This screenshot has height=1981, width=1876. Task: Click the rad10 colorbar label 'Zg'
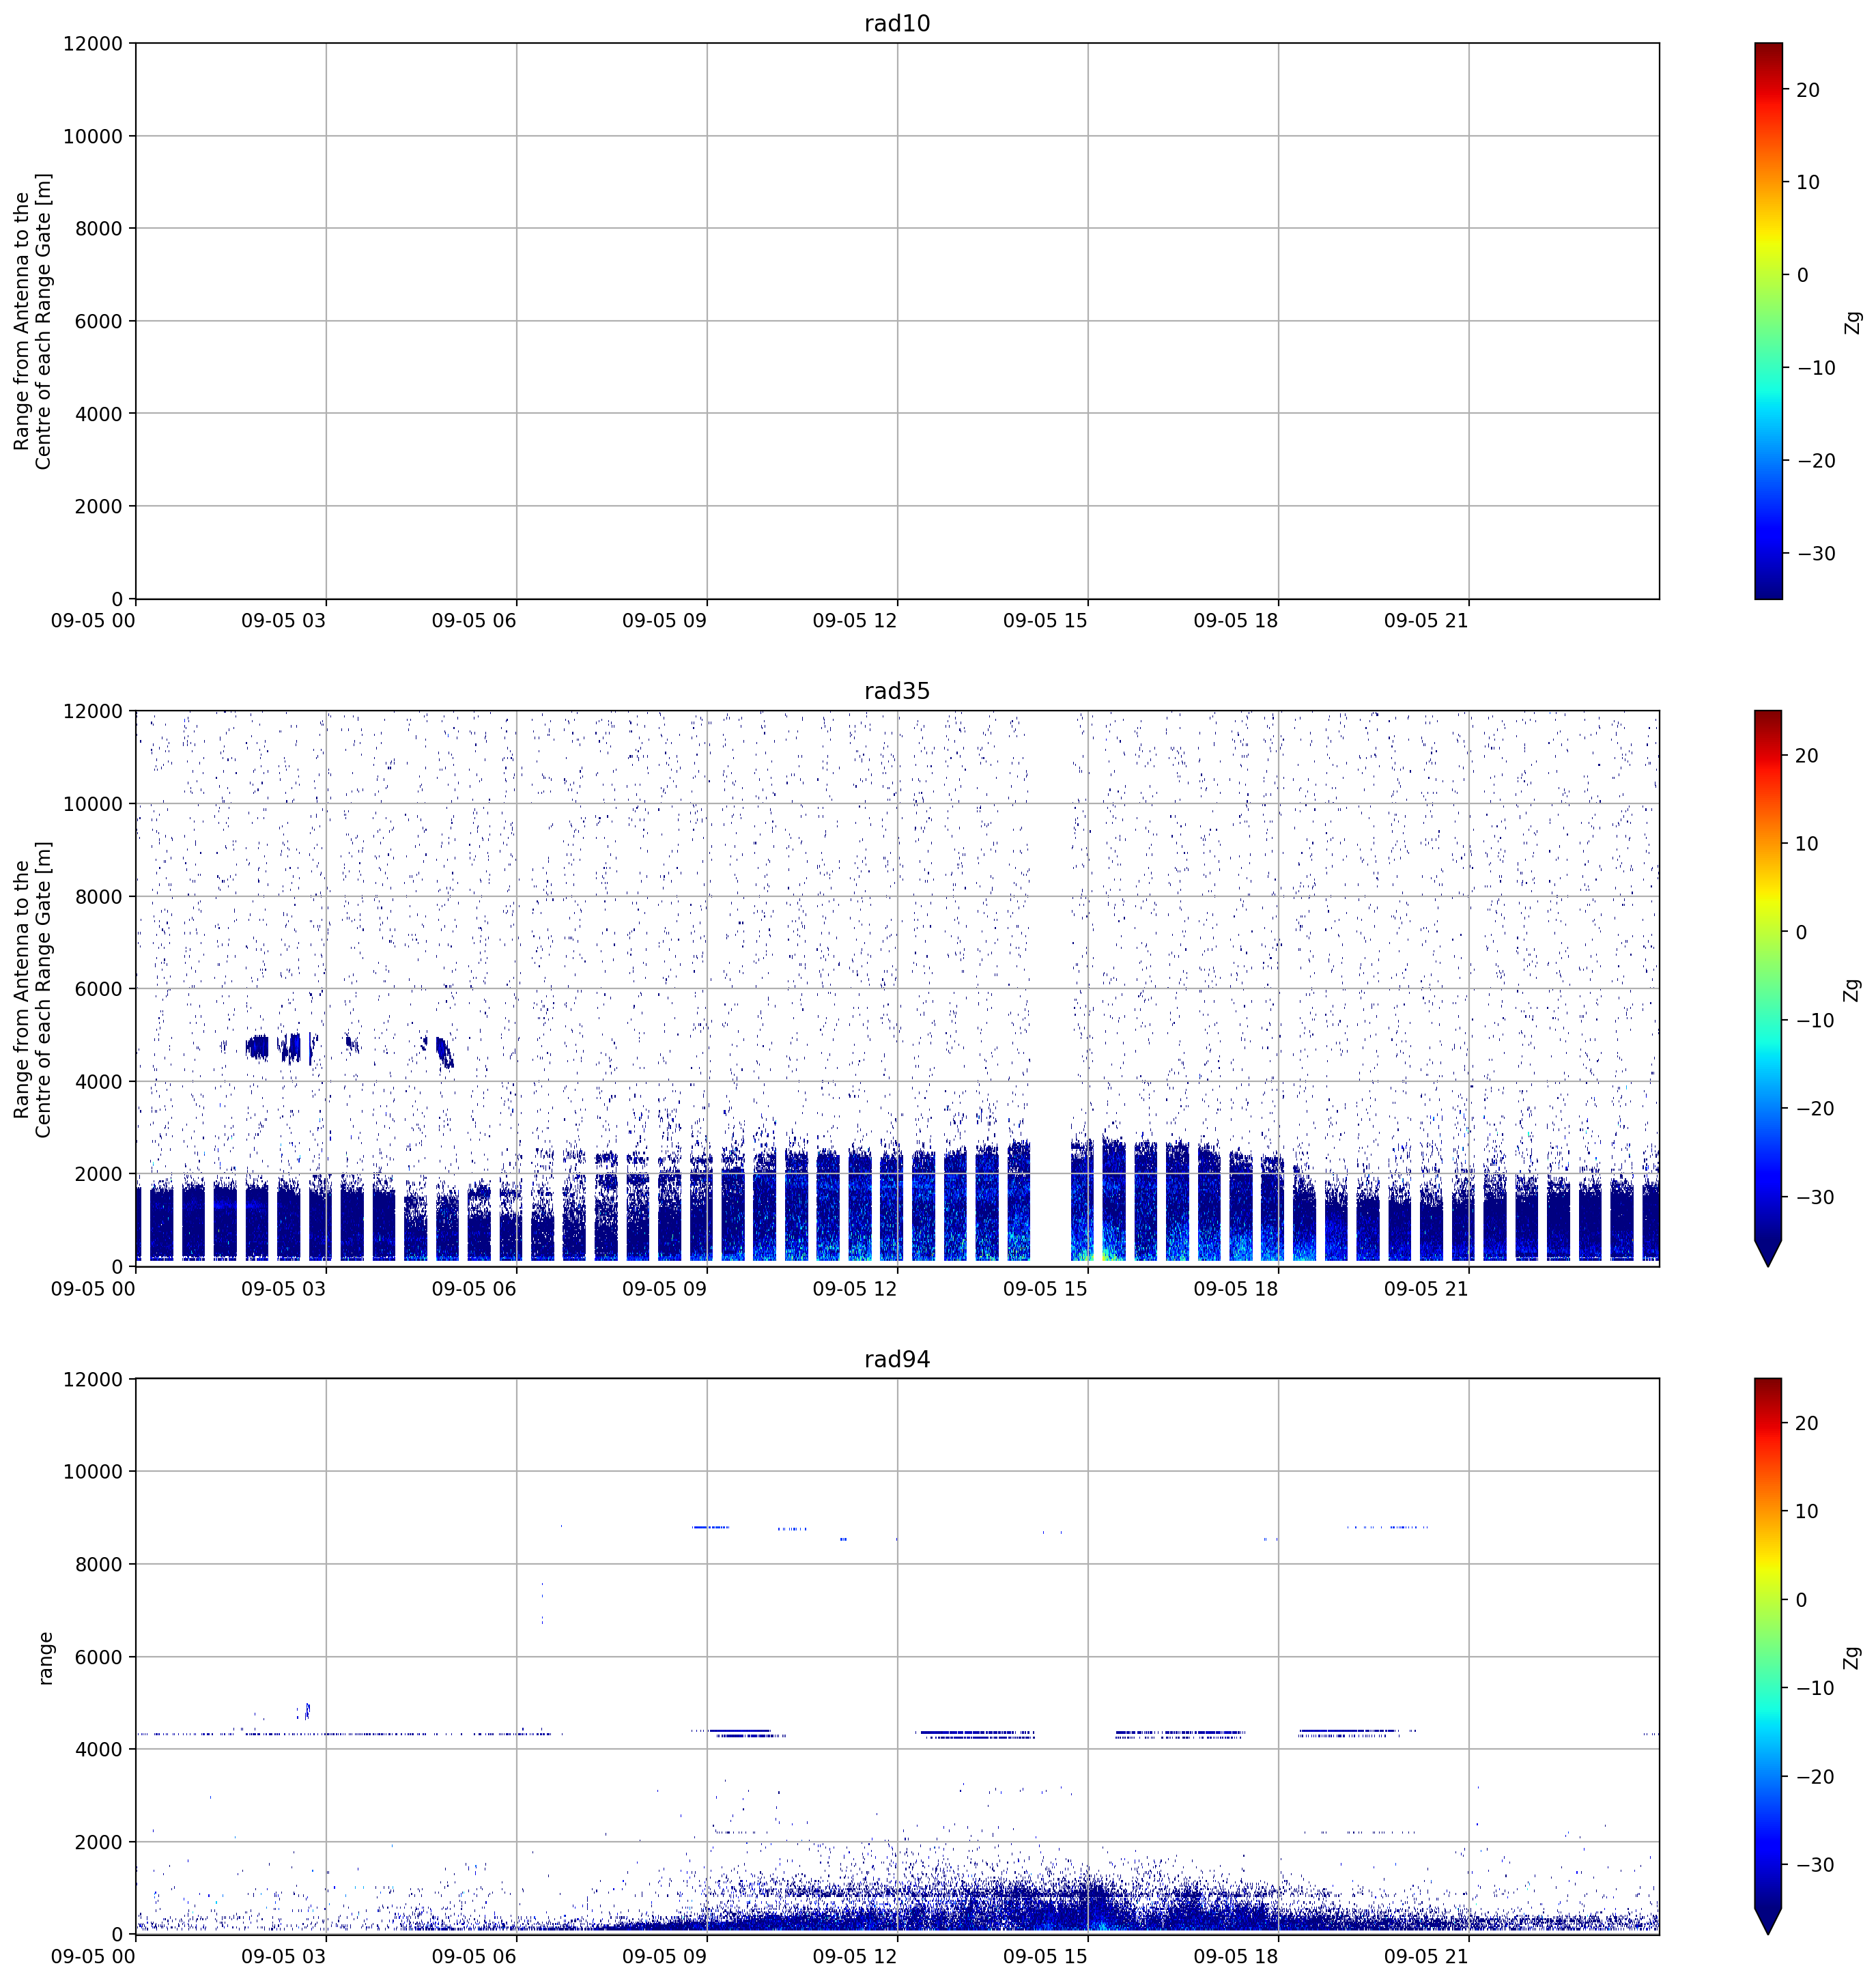[1853, 322]
